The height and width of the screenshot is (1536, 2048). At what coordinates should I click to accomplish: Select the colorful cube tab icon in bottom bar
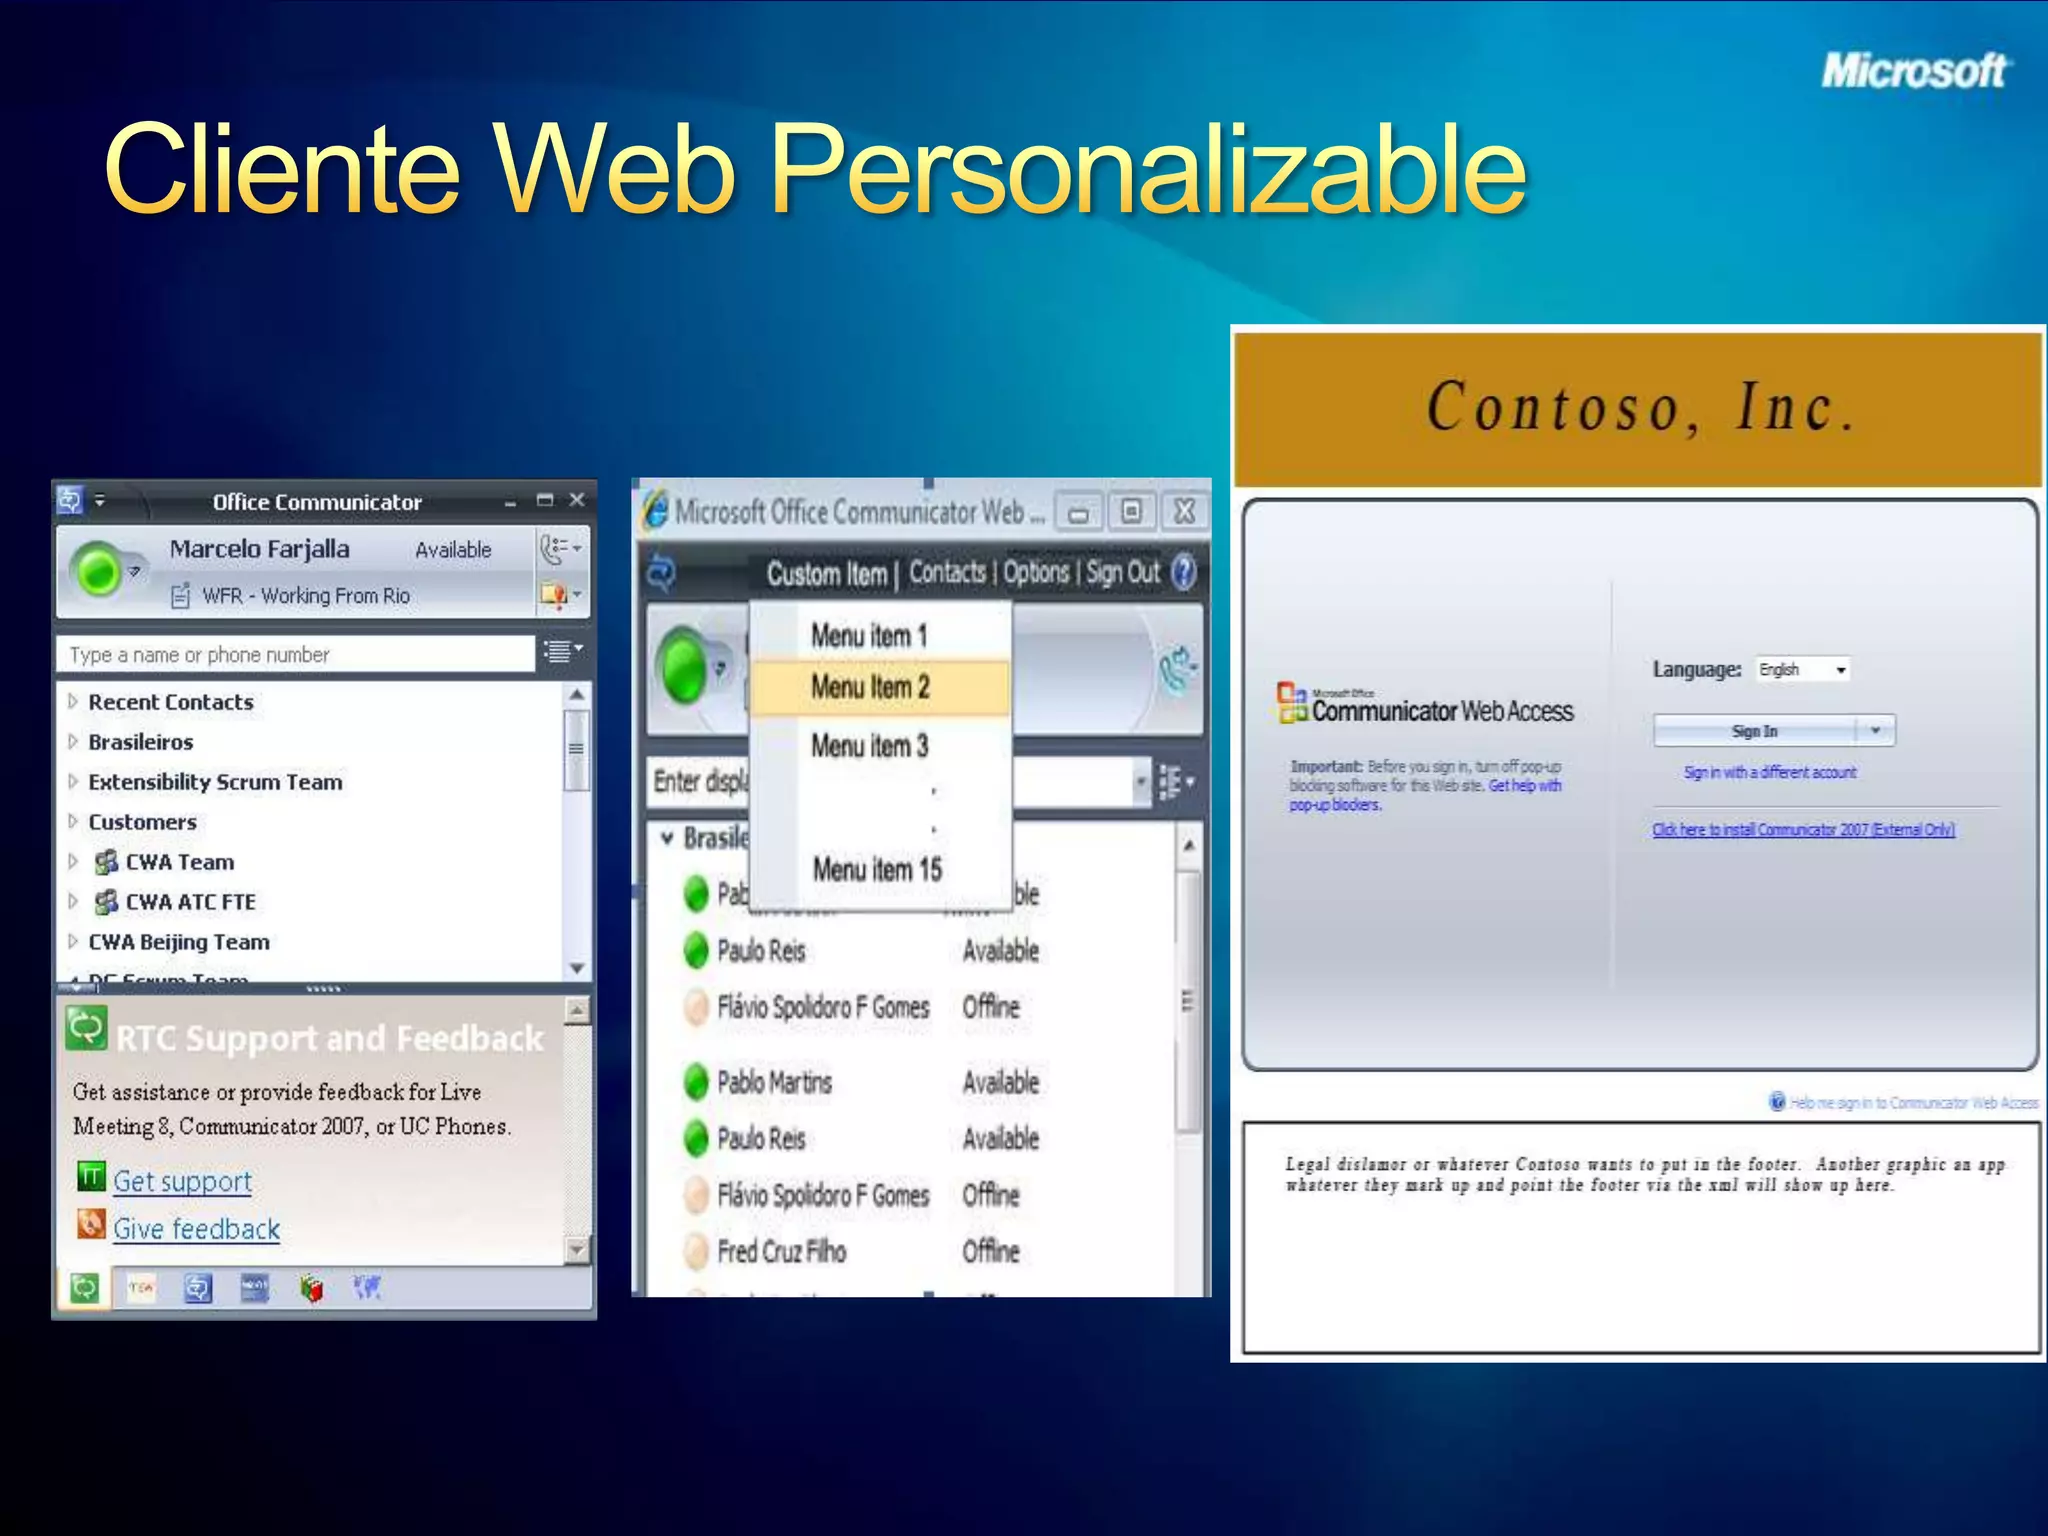pos(312,1289)
